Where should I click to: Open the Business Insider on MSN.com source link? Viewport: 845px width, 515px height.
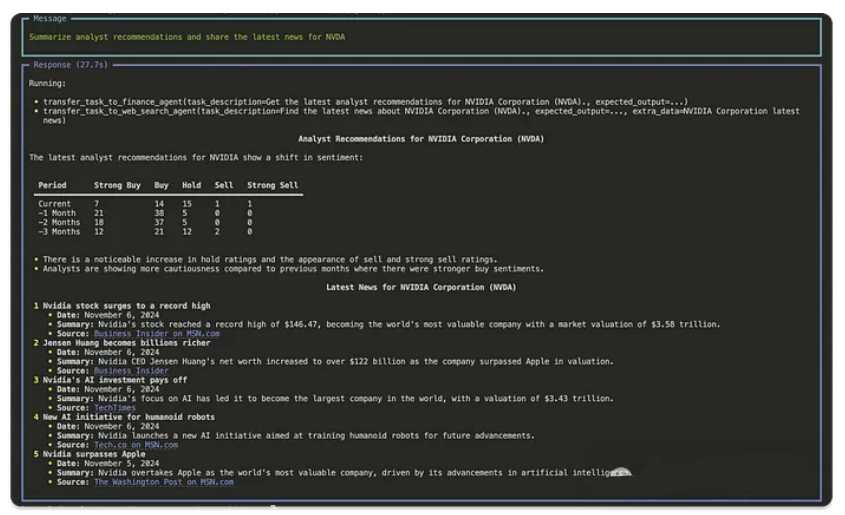coord(156,333)
